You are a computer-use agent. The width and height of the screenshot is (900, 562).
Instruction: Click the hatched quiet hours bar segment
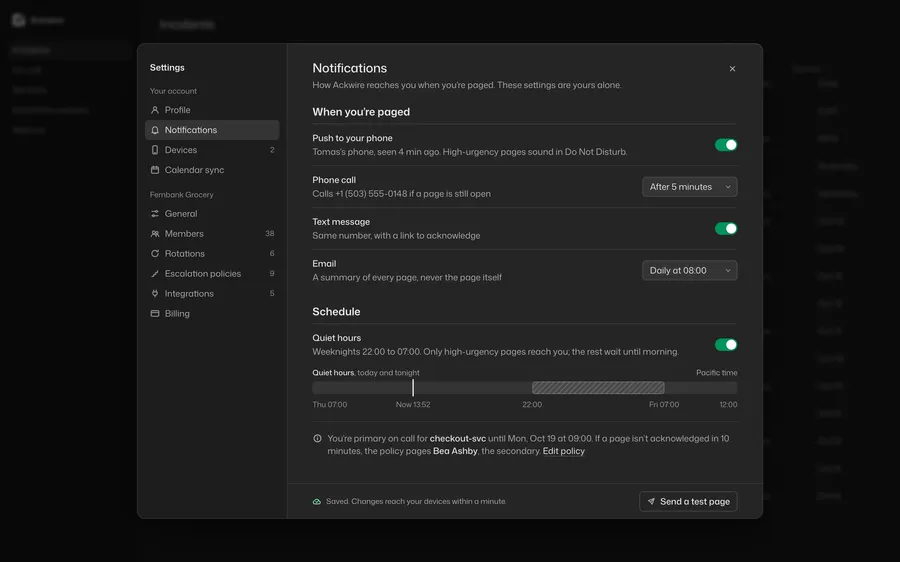pos(598,388)
